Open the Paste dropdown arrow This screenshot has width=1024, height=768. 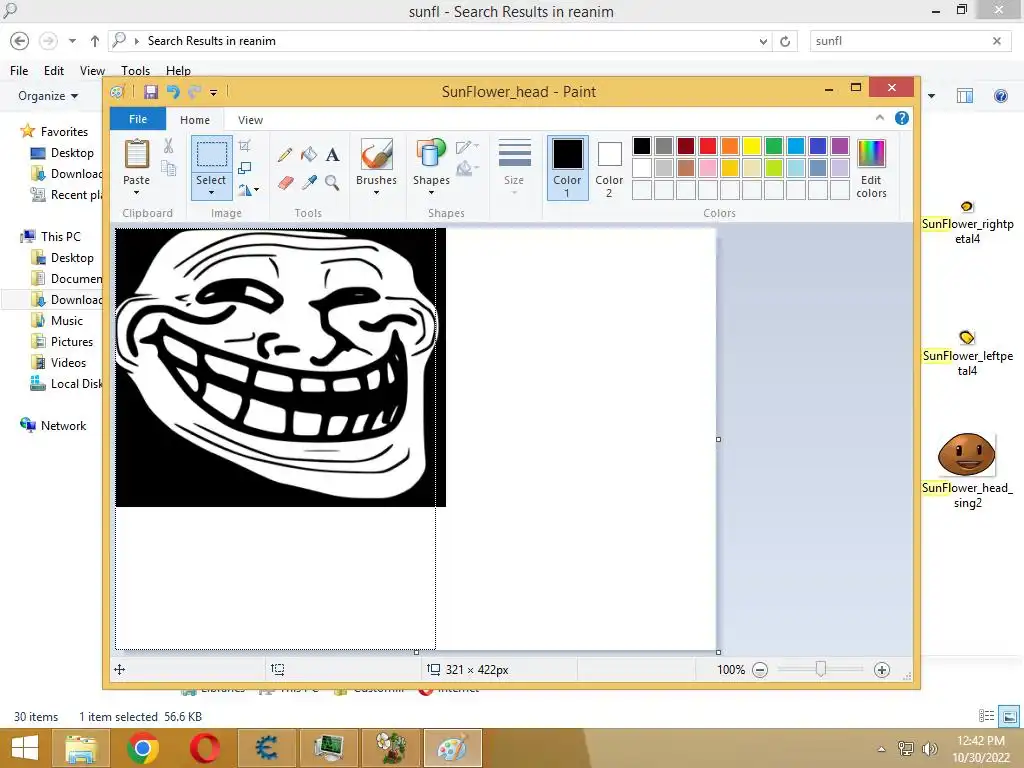[x=136, y=193]
